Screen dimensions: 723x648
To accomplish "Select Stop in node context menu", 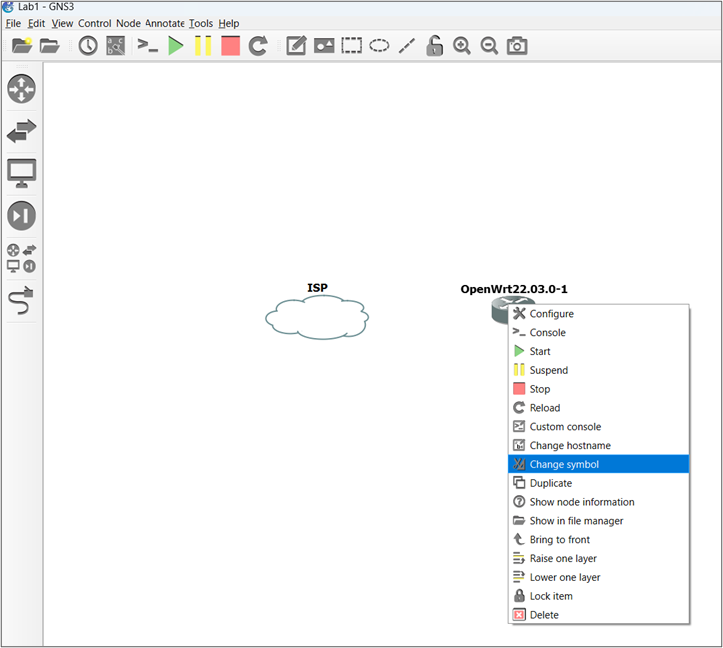I will (x=599, y=389).
